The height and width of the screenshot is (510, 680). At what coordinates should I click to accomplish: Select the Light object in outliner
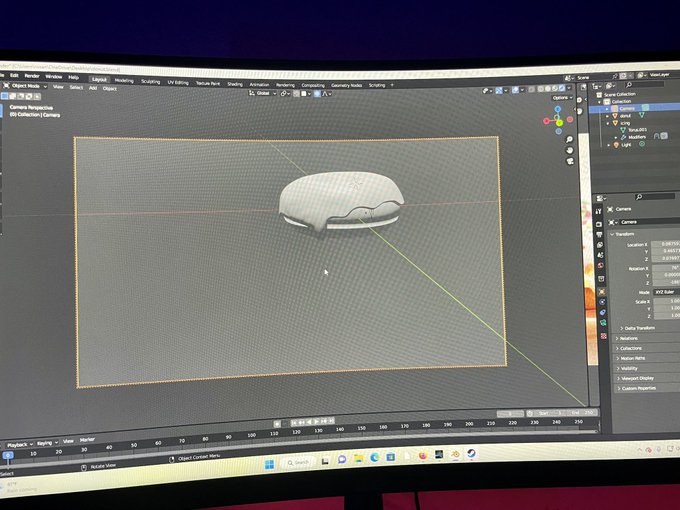[626, 145]
